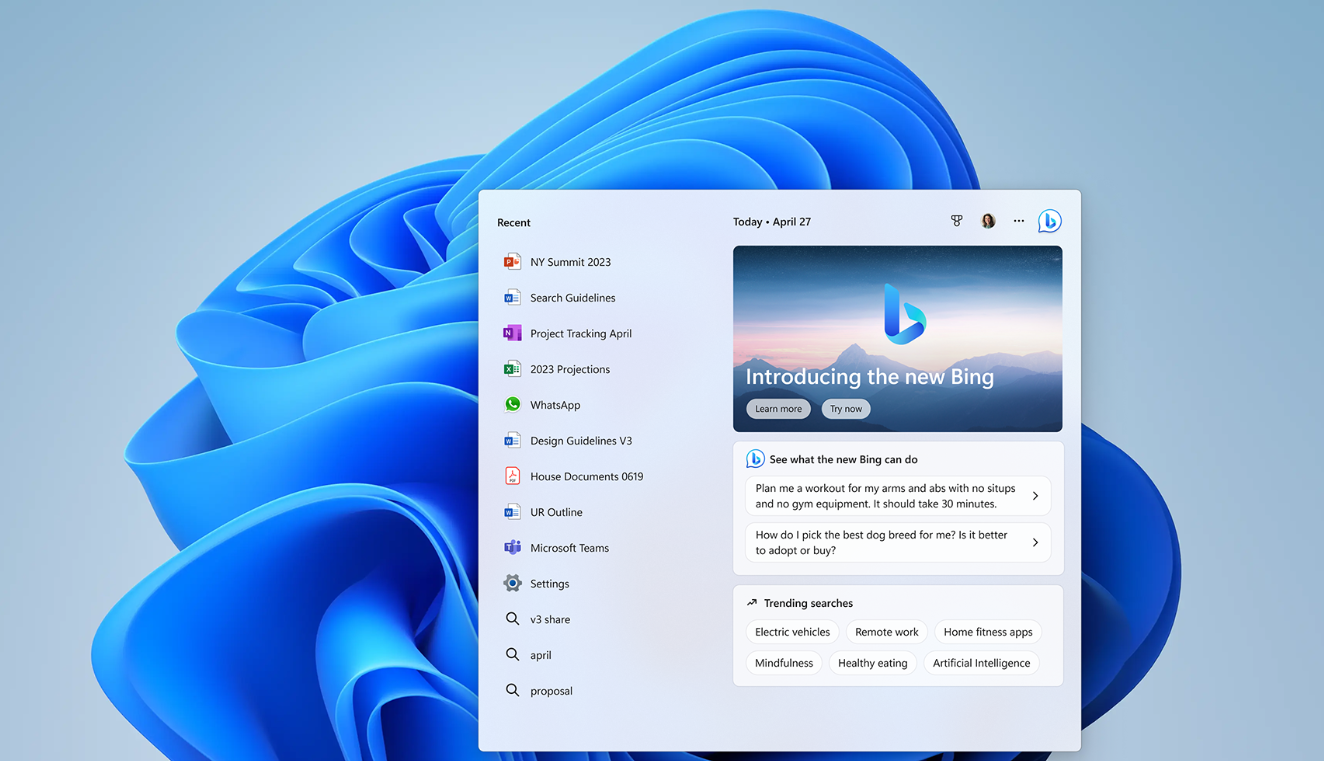Click the user profile avatar
This screenshot has height=761, width=1324.
(x=988, y=221)
